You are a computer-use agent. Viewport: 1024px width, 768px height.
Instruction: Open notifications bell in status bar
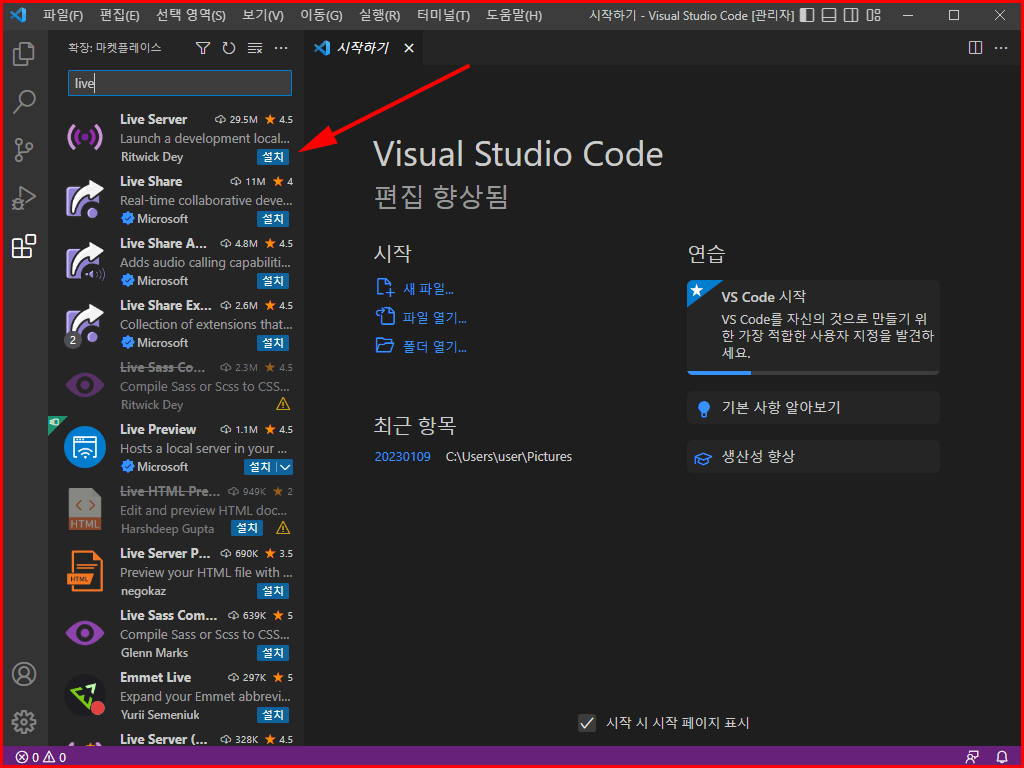tap(1002, 758)
